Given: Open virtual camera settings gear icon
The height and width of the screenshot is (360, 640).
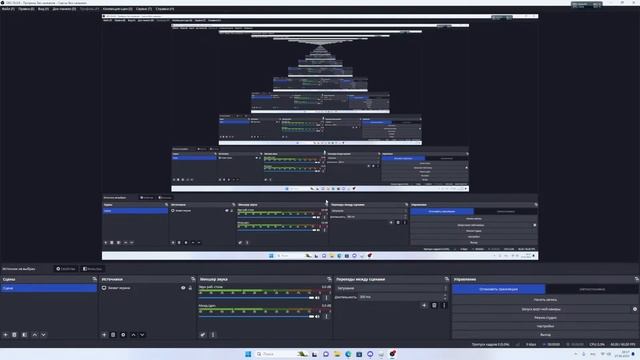Looking at the screenshot, I should point(635,309).
